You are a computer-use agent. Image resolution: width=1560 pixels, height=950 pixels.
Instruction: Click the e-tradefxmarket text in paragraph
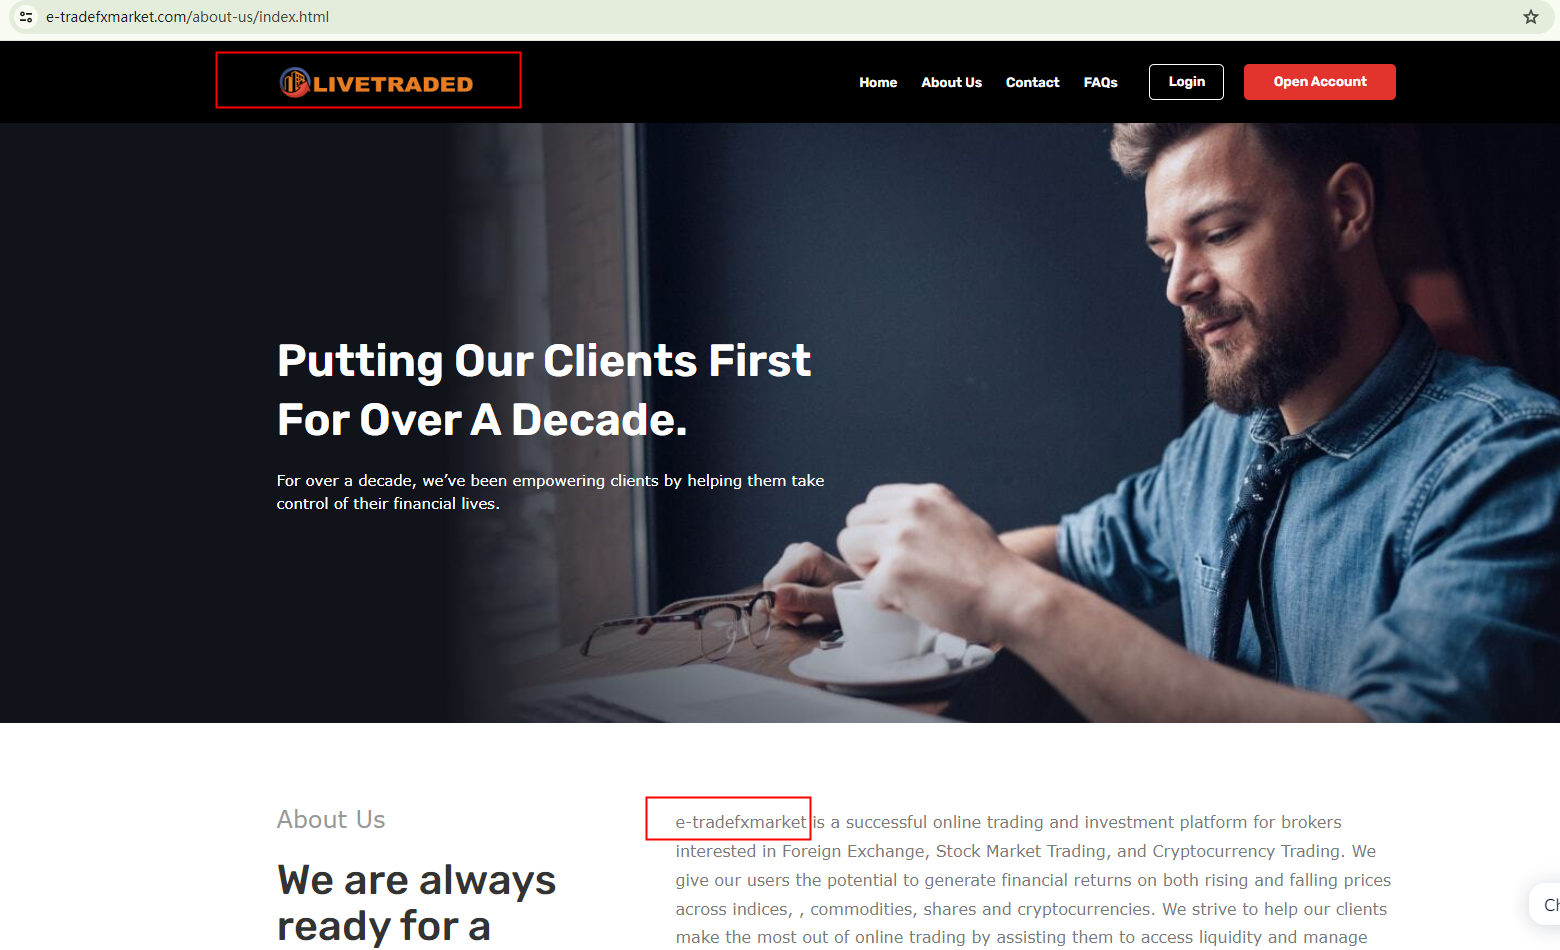(740, 822)
